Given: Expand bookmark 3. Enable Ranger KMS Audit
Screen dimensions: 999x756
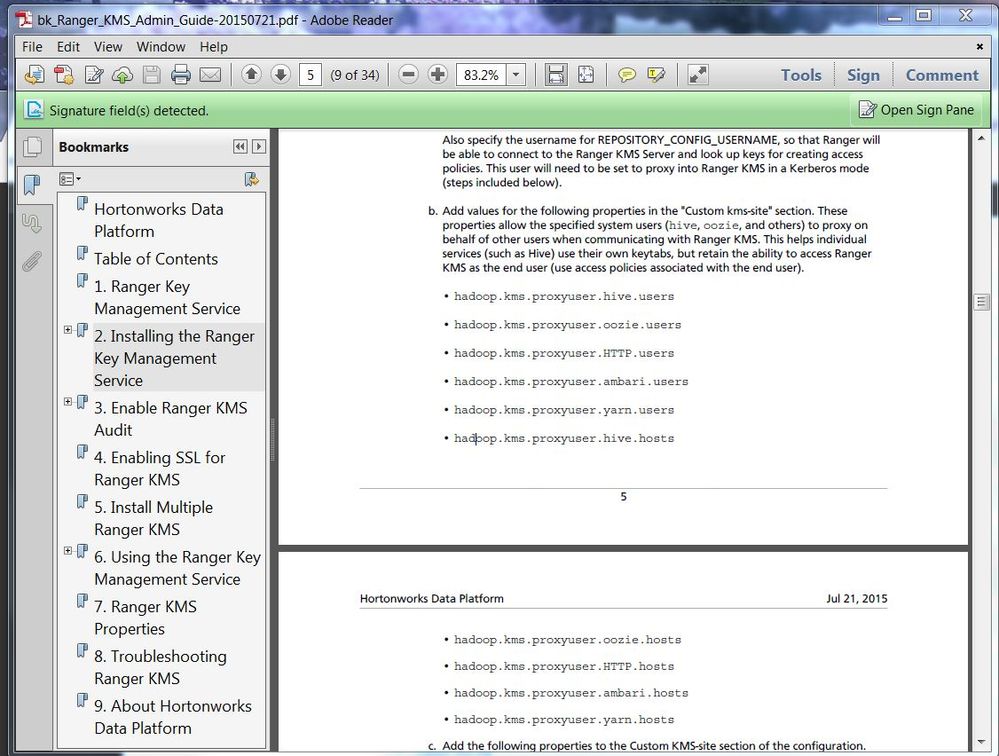Looking at the screenshot, I should [x=68, y=401].
